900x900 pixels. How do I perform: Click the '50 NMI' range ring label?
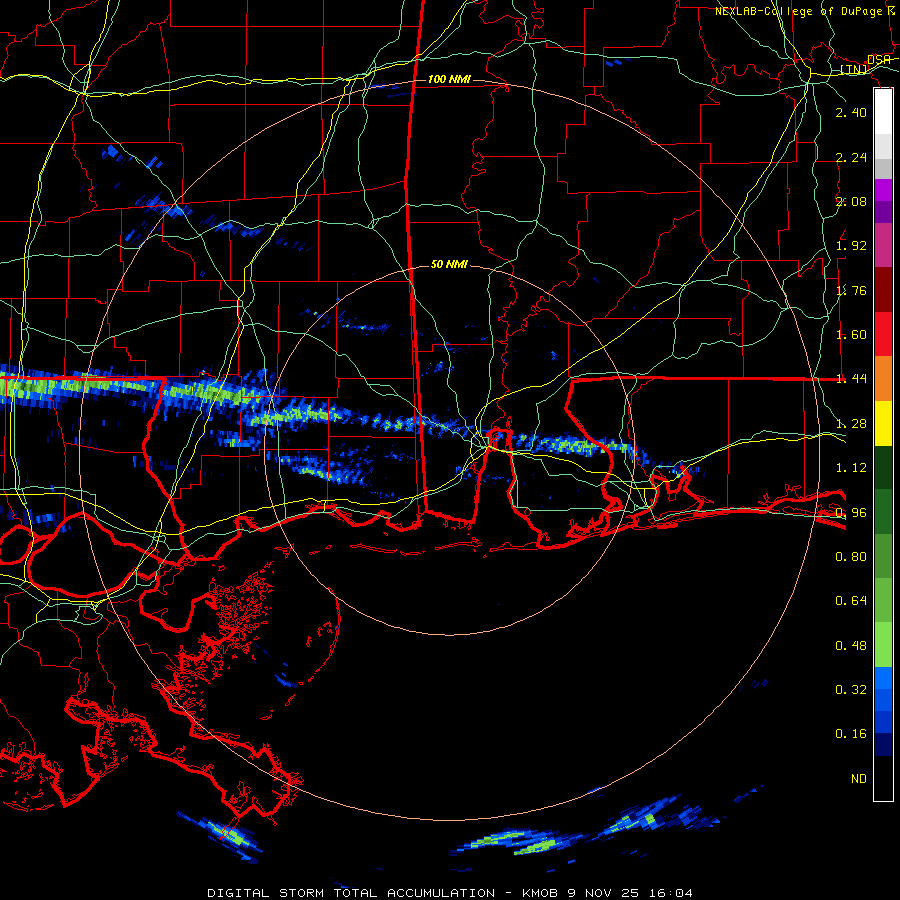click(x=449, y=264)
